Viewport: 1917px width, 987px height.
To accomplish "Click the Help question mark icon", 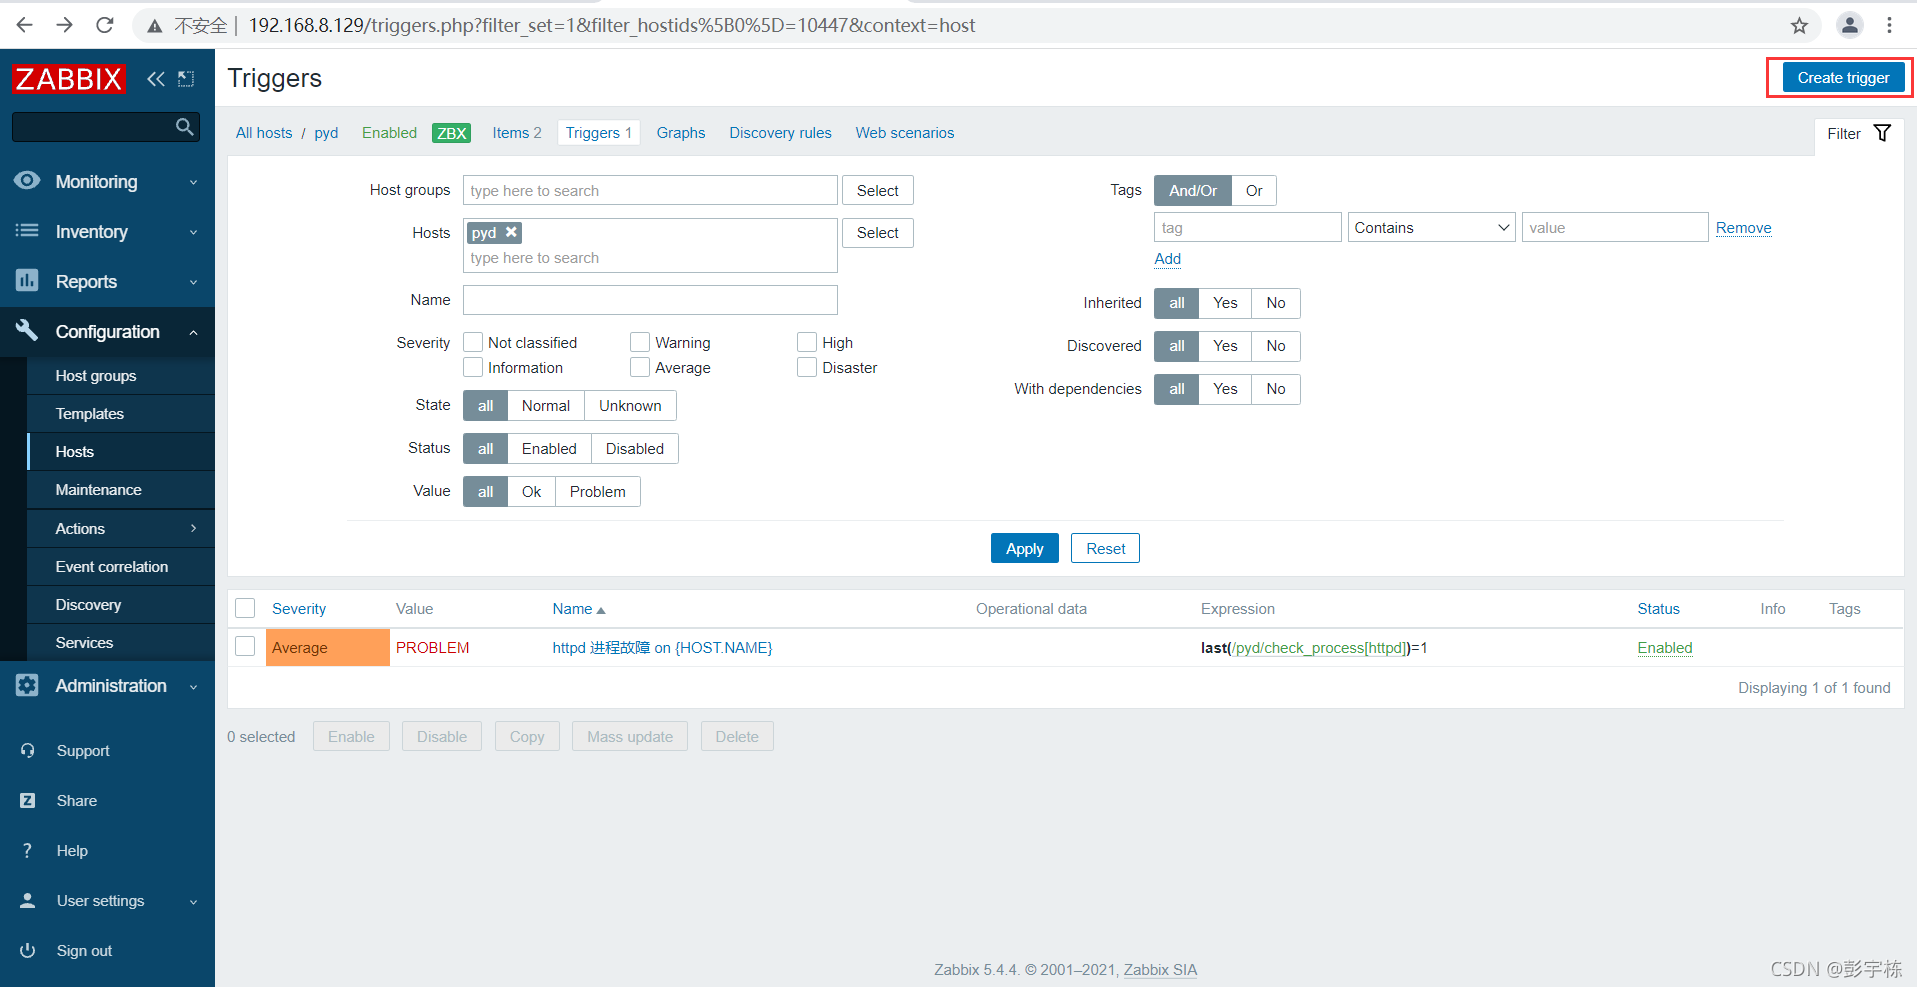I will point(28,850).
